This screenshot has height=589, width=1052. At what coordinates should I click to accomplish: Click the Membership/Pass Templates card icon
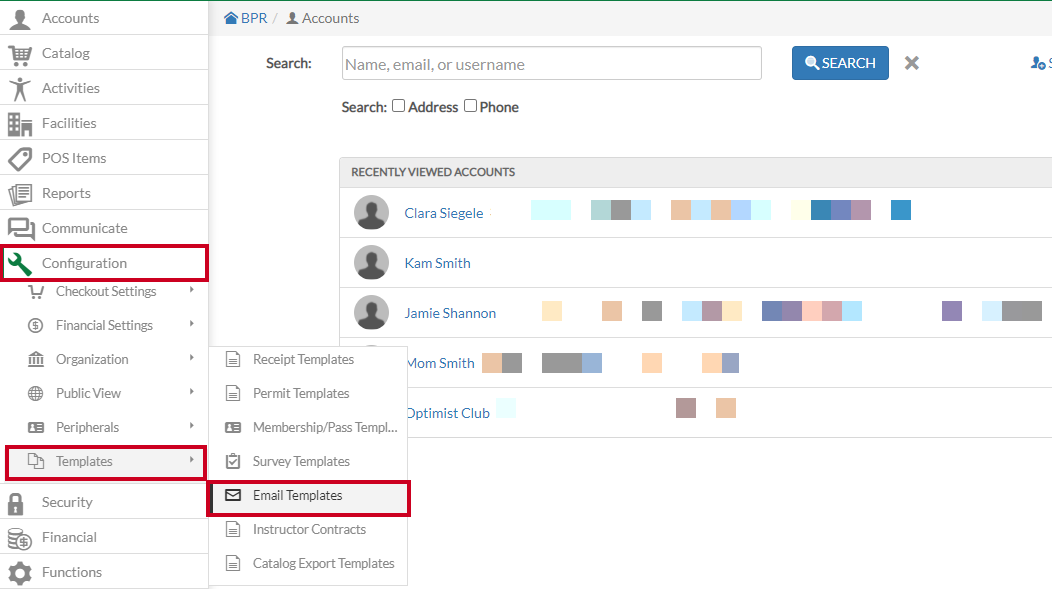click(233, 427)
